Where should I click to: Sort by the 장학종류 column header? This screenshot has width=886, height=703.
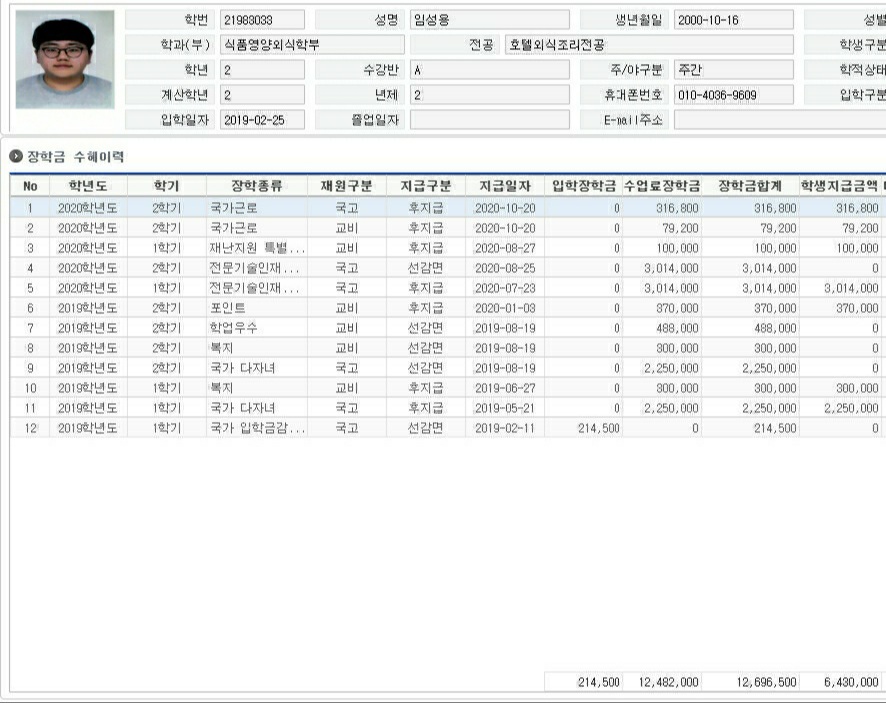pos(257,186)
